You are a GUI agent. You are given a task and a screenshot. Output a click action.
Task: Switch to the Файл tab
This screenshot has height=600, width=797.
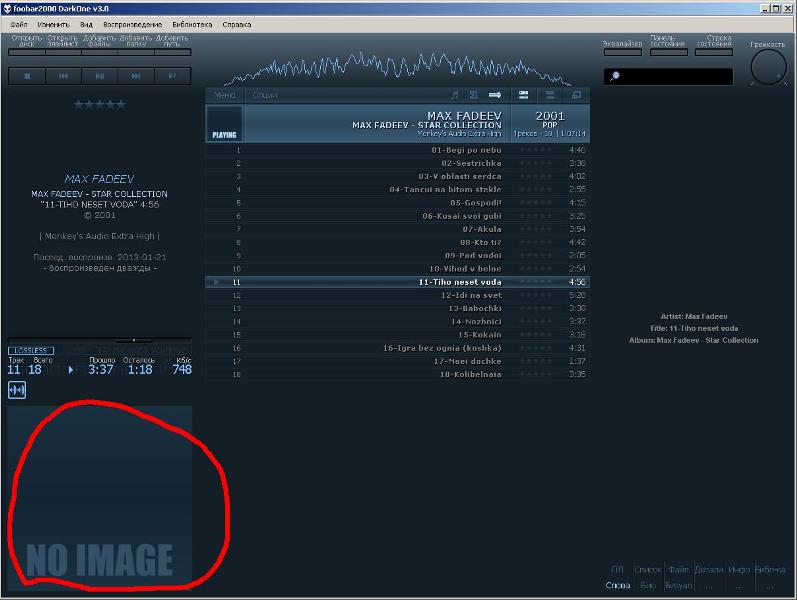pos(679,570)
